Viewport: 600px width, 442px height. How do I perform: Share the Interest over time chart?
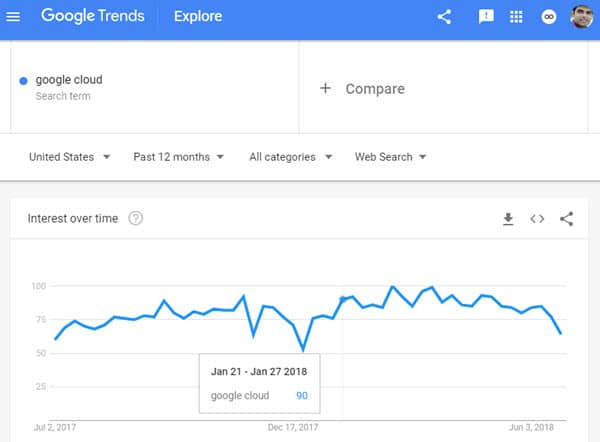click(x=566, y=219)
